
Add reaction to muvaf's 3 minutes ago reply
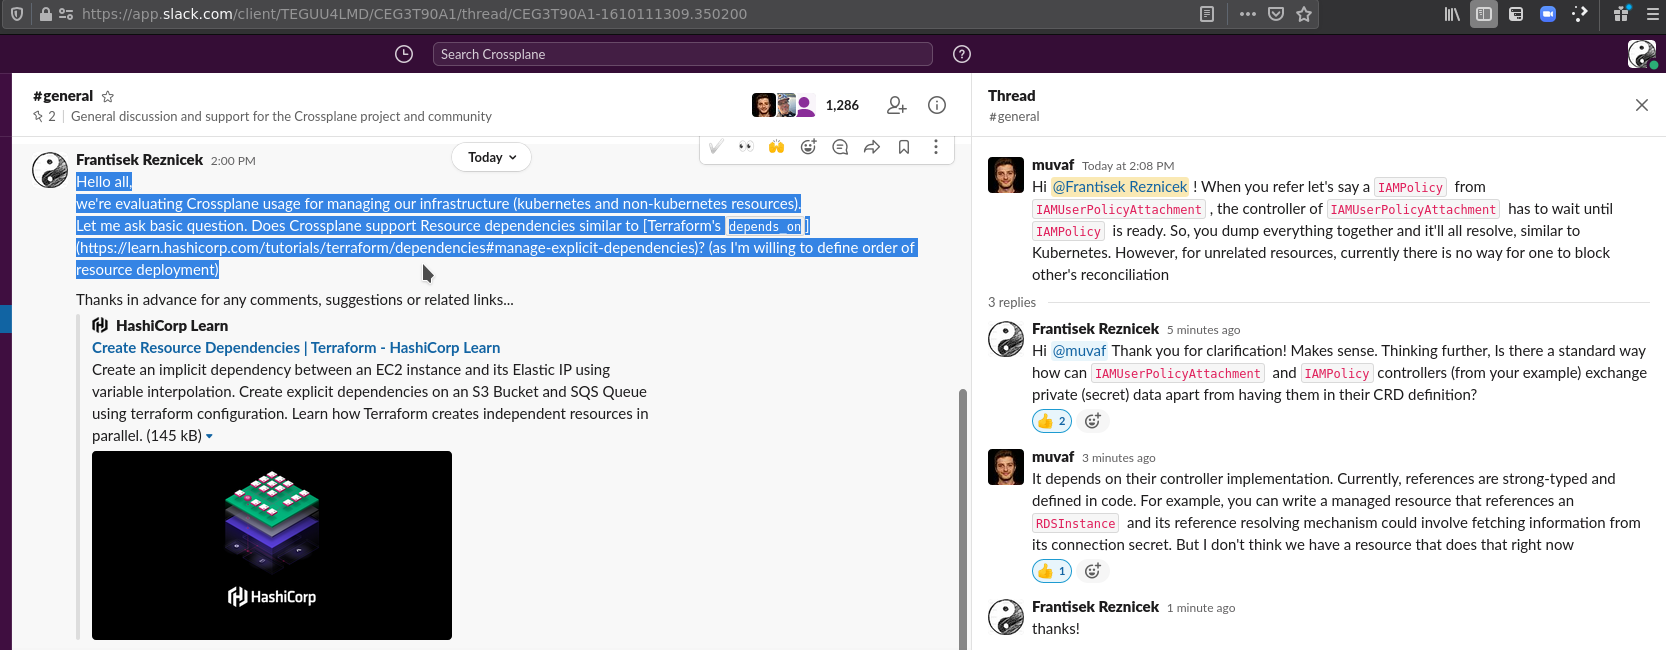[x=1093, y=571]
